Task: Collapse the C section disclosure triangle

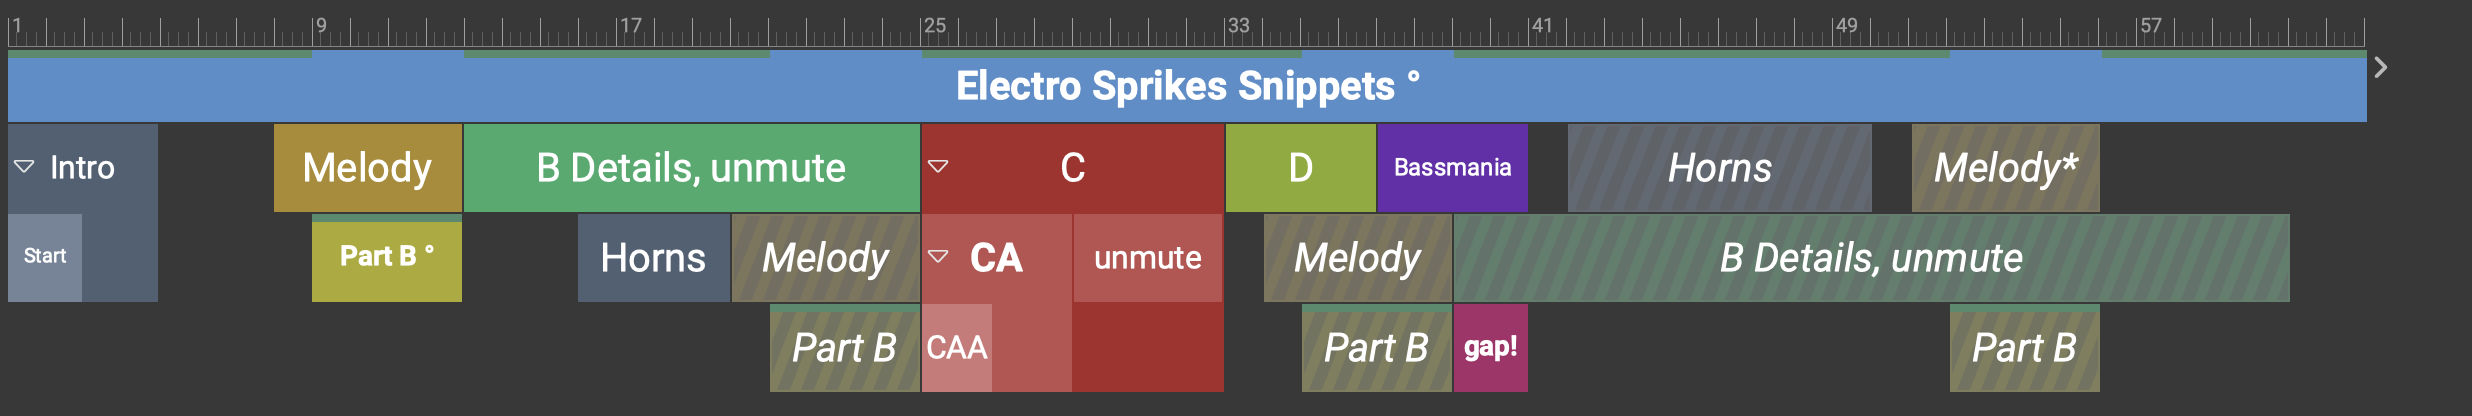Action: pyautogui.click(x=938, y=167)
